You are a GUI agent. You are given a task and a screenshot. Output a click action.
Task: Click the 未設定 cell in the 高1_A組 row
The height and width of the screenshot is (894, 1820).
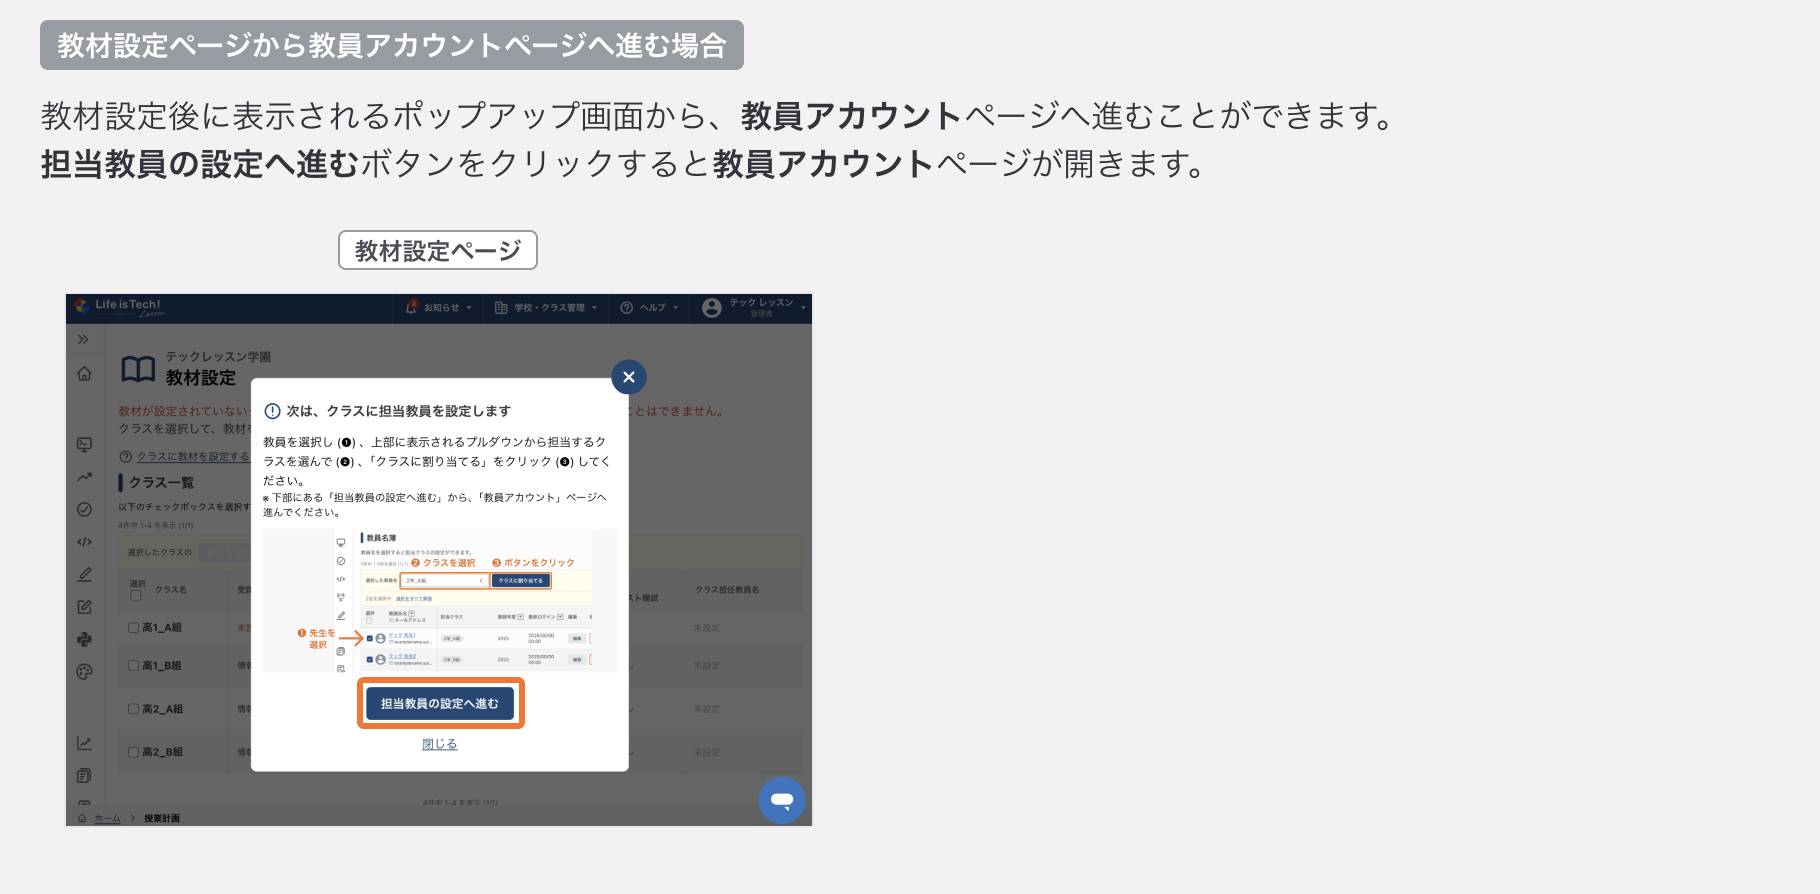707,628
